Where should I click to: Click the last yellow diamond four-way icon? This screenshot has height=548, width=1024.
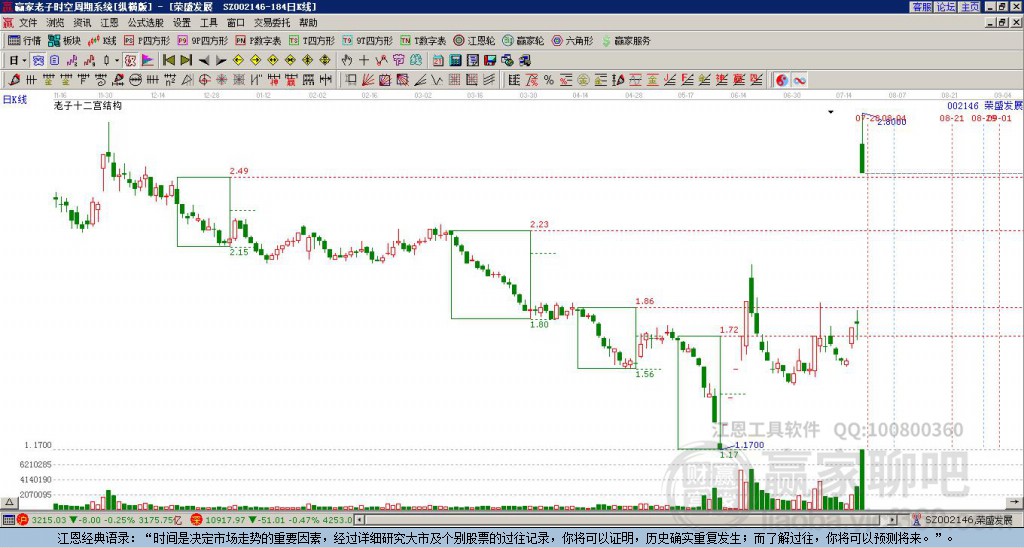(x=325, y=60)
